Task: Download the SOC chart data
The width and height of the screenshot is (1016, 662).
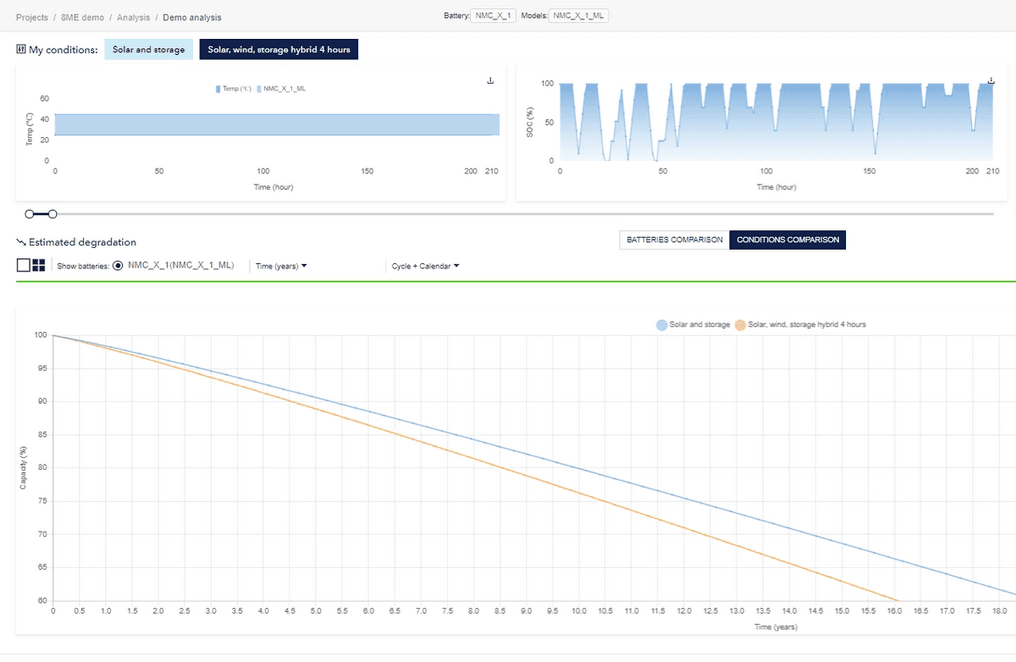Action: coord(990,80)
